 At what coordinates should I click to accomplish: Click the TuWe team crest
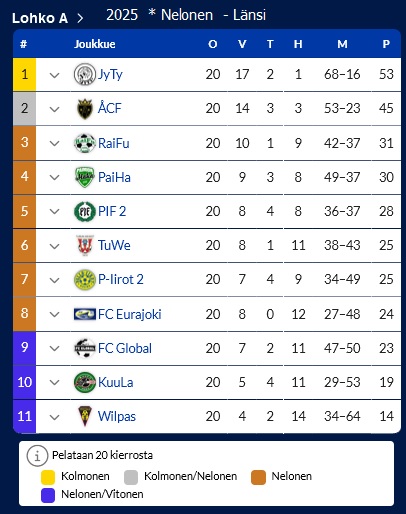click(85, 245)
